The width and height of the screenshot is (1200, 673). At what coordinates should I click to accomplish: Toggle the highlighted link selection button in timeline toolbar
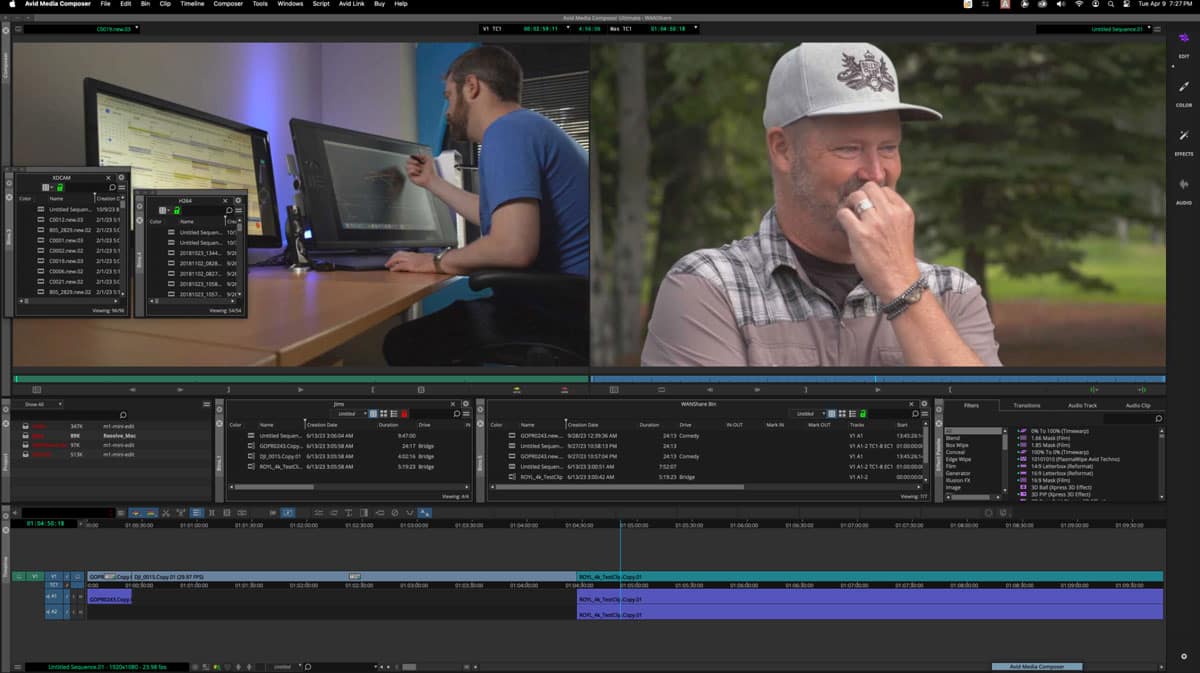[287, 512]
